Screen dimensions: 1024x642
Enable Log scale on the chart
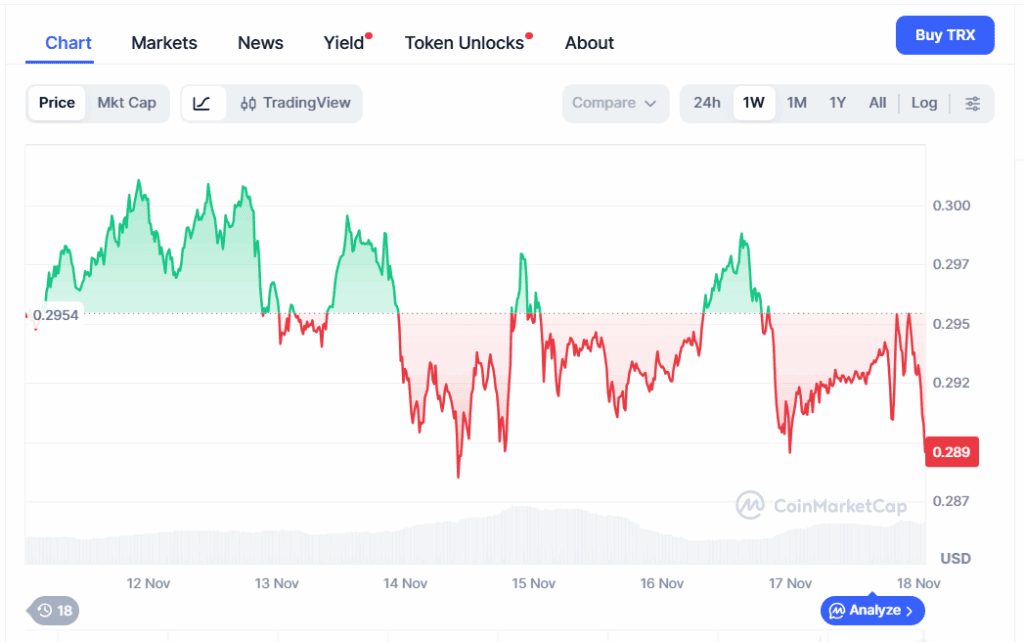tap(924, 103)
